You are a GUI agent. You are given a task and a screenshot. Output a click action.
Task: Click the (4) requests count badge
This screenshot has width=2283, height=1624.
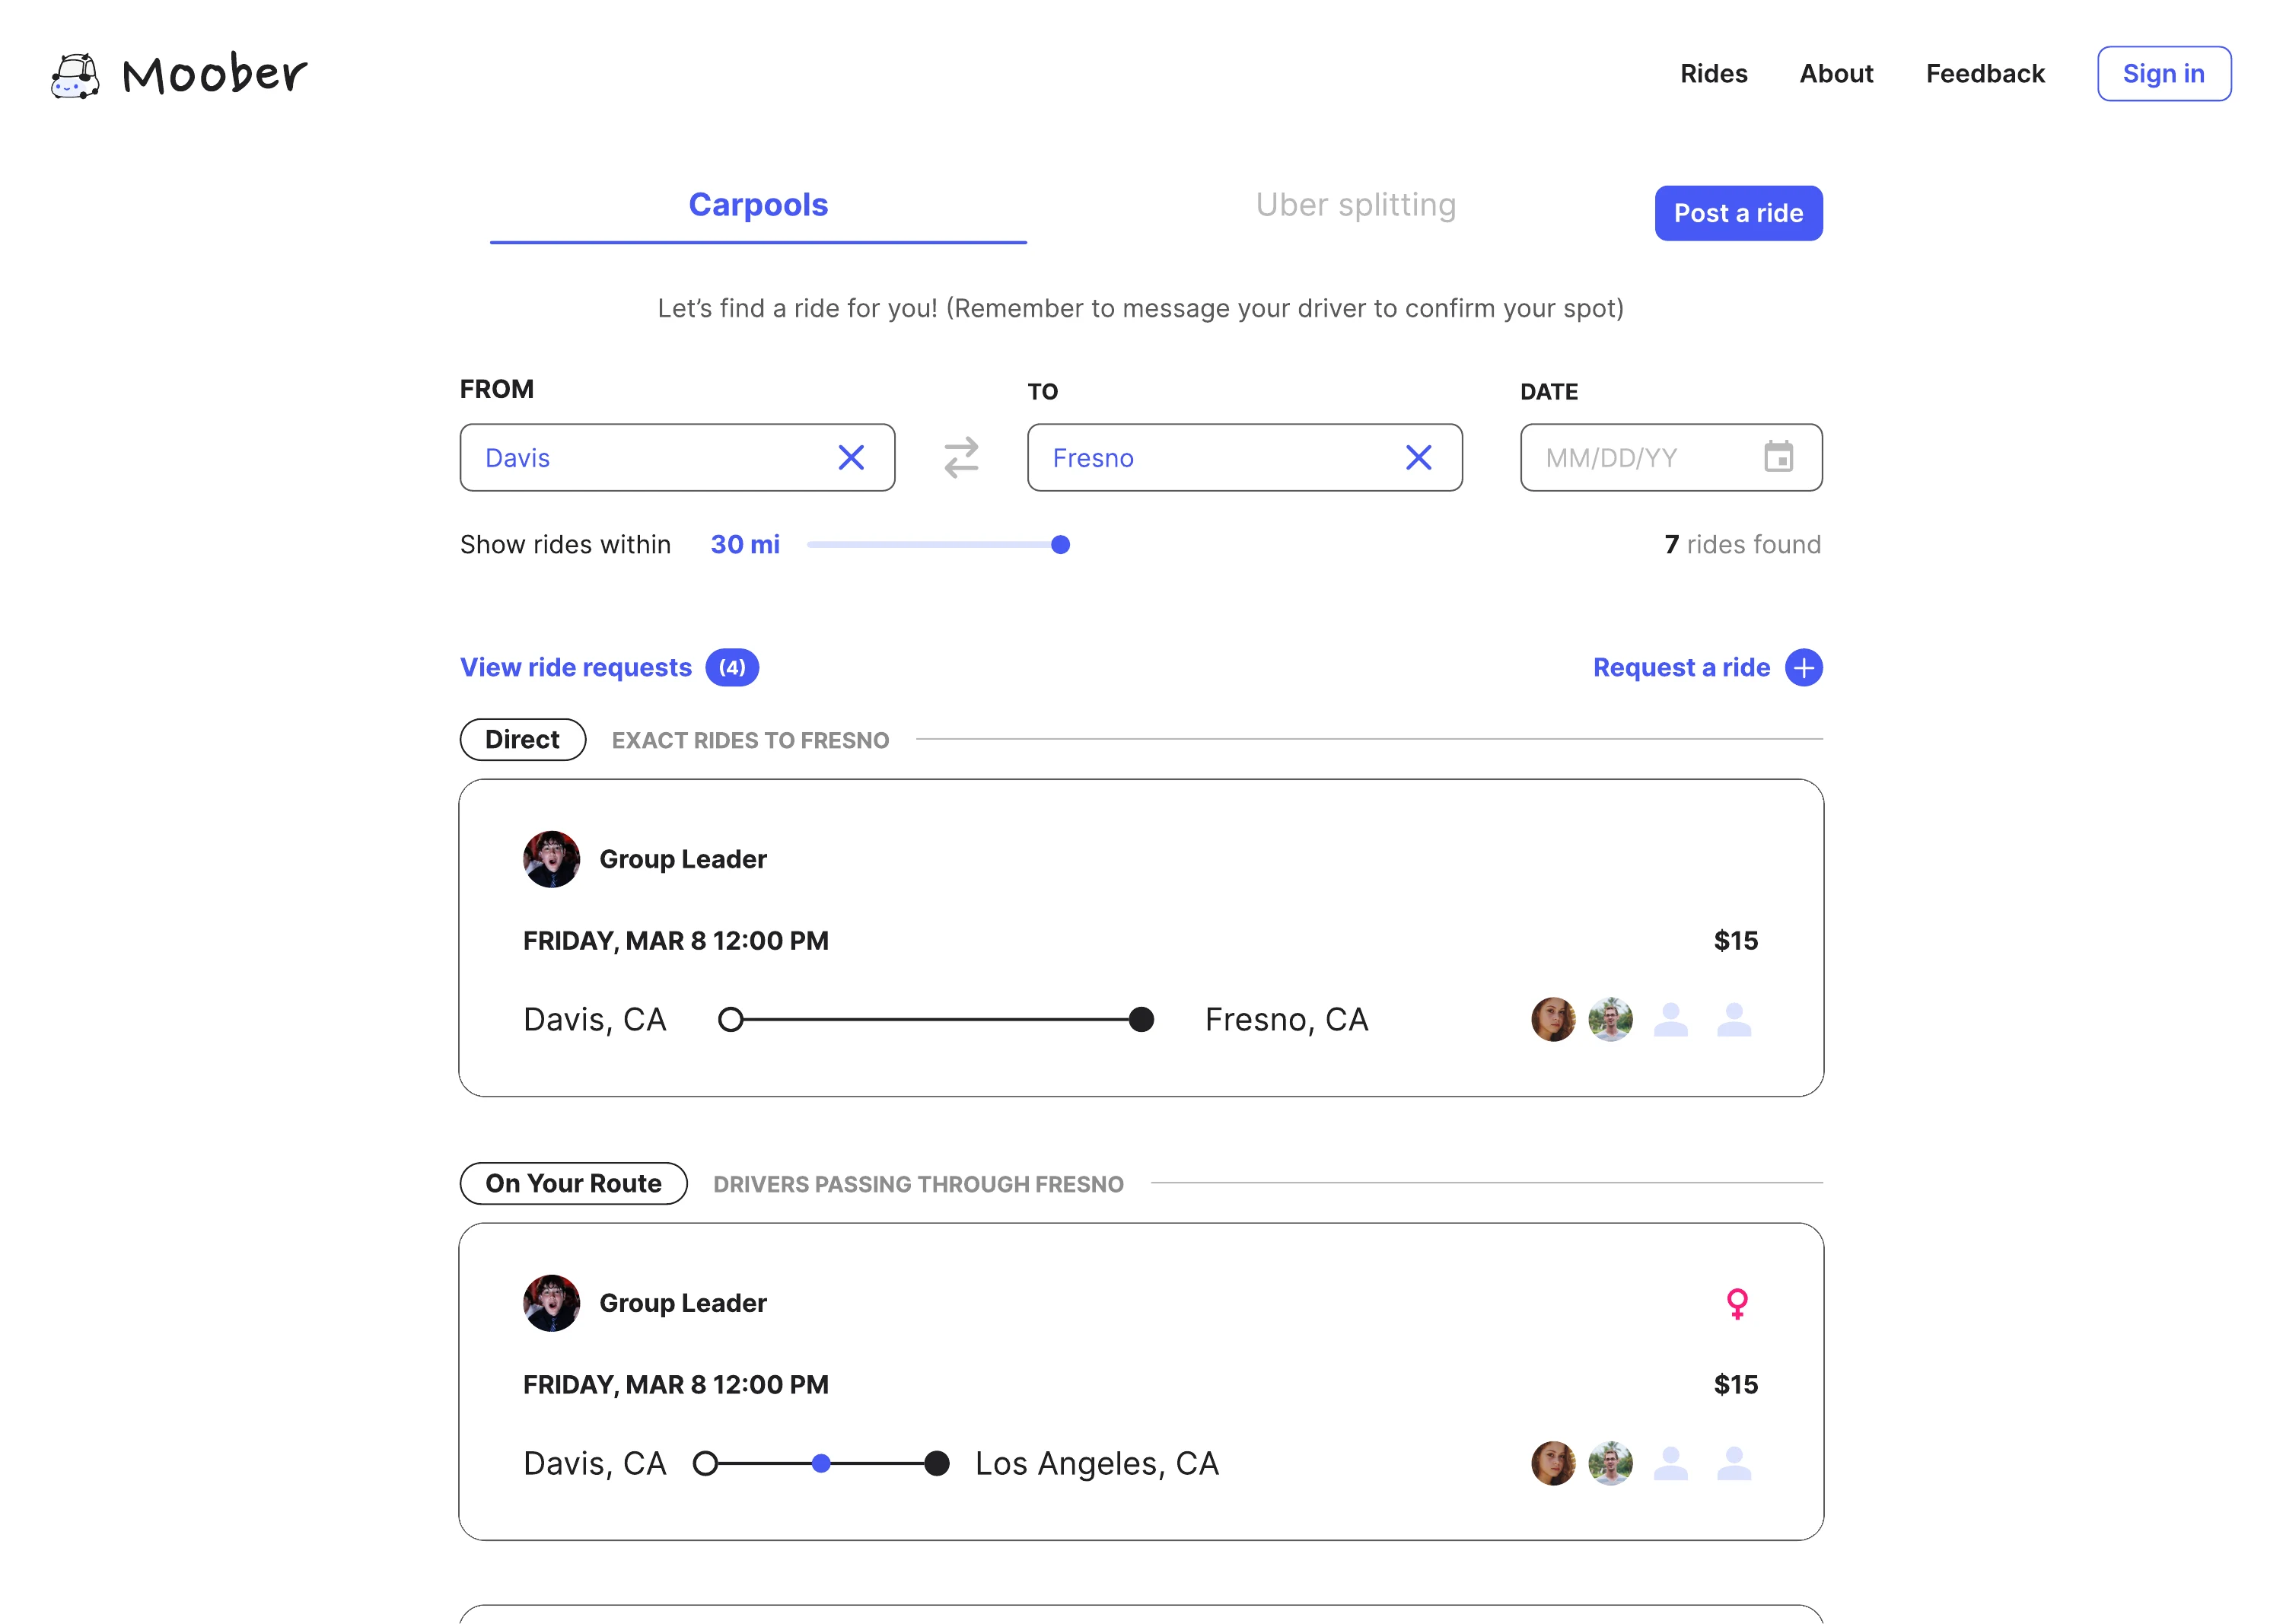732,668
